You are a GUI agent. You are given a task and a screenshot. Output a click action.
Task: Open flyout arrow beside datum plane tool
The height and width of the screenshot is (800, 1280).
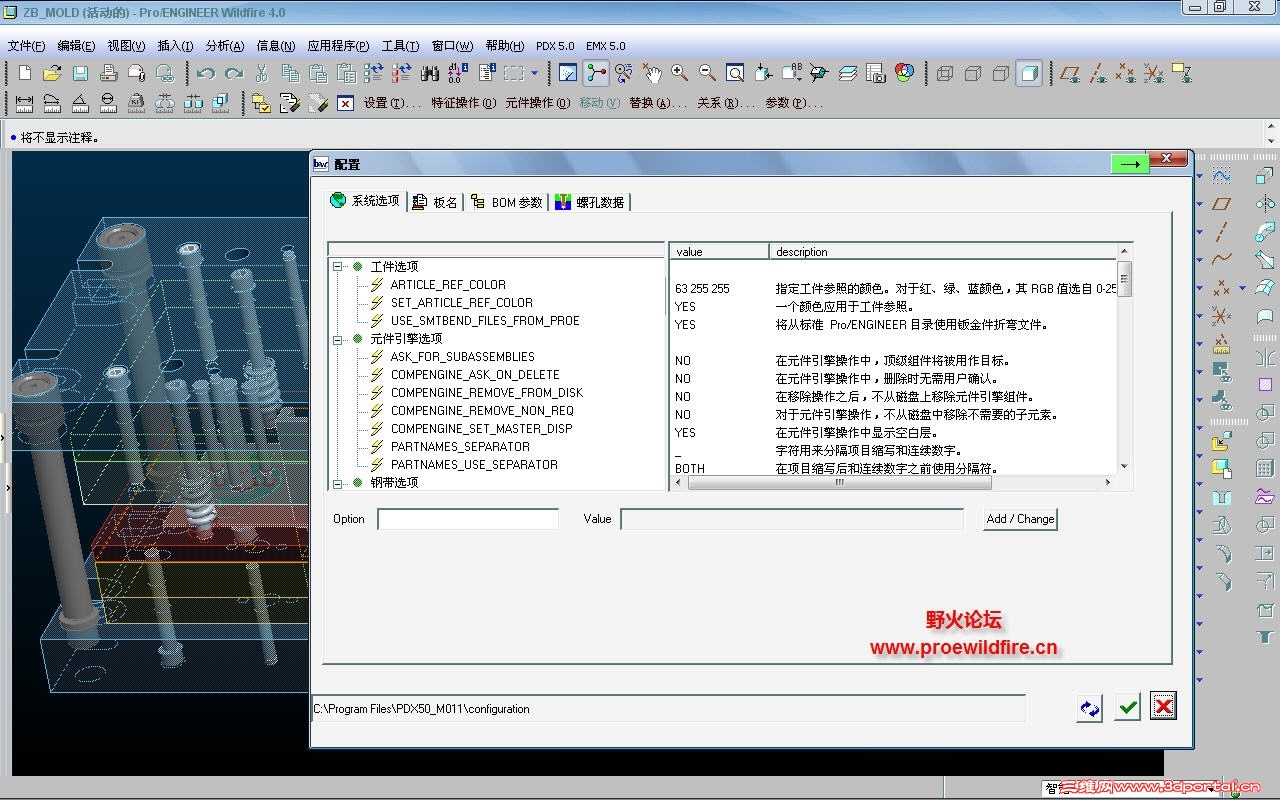tap(1201, 204)
